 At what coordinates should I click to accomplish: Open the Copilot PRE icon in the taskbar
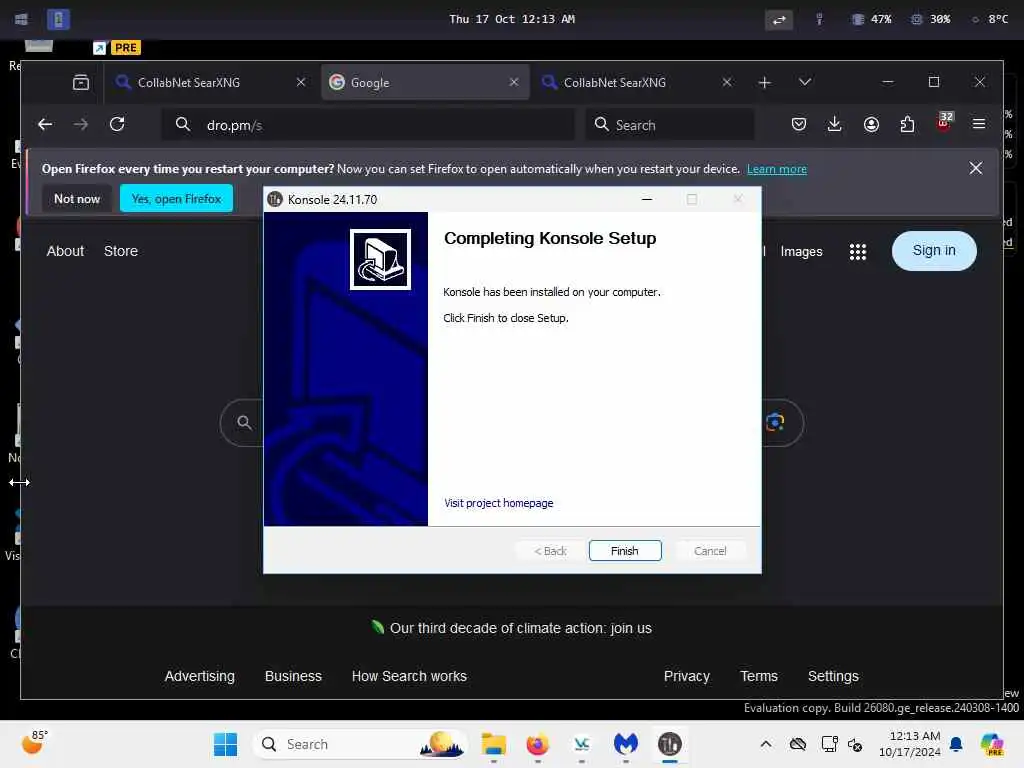(992, 744)
